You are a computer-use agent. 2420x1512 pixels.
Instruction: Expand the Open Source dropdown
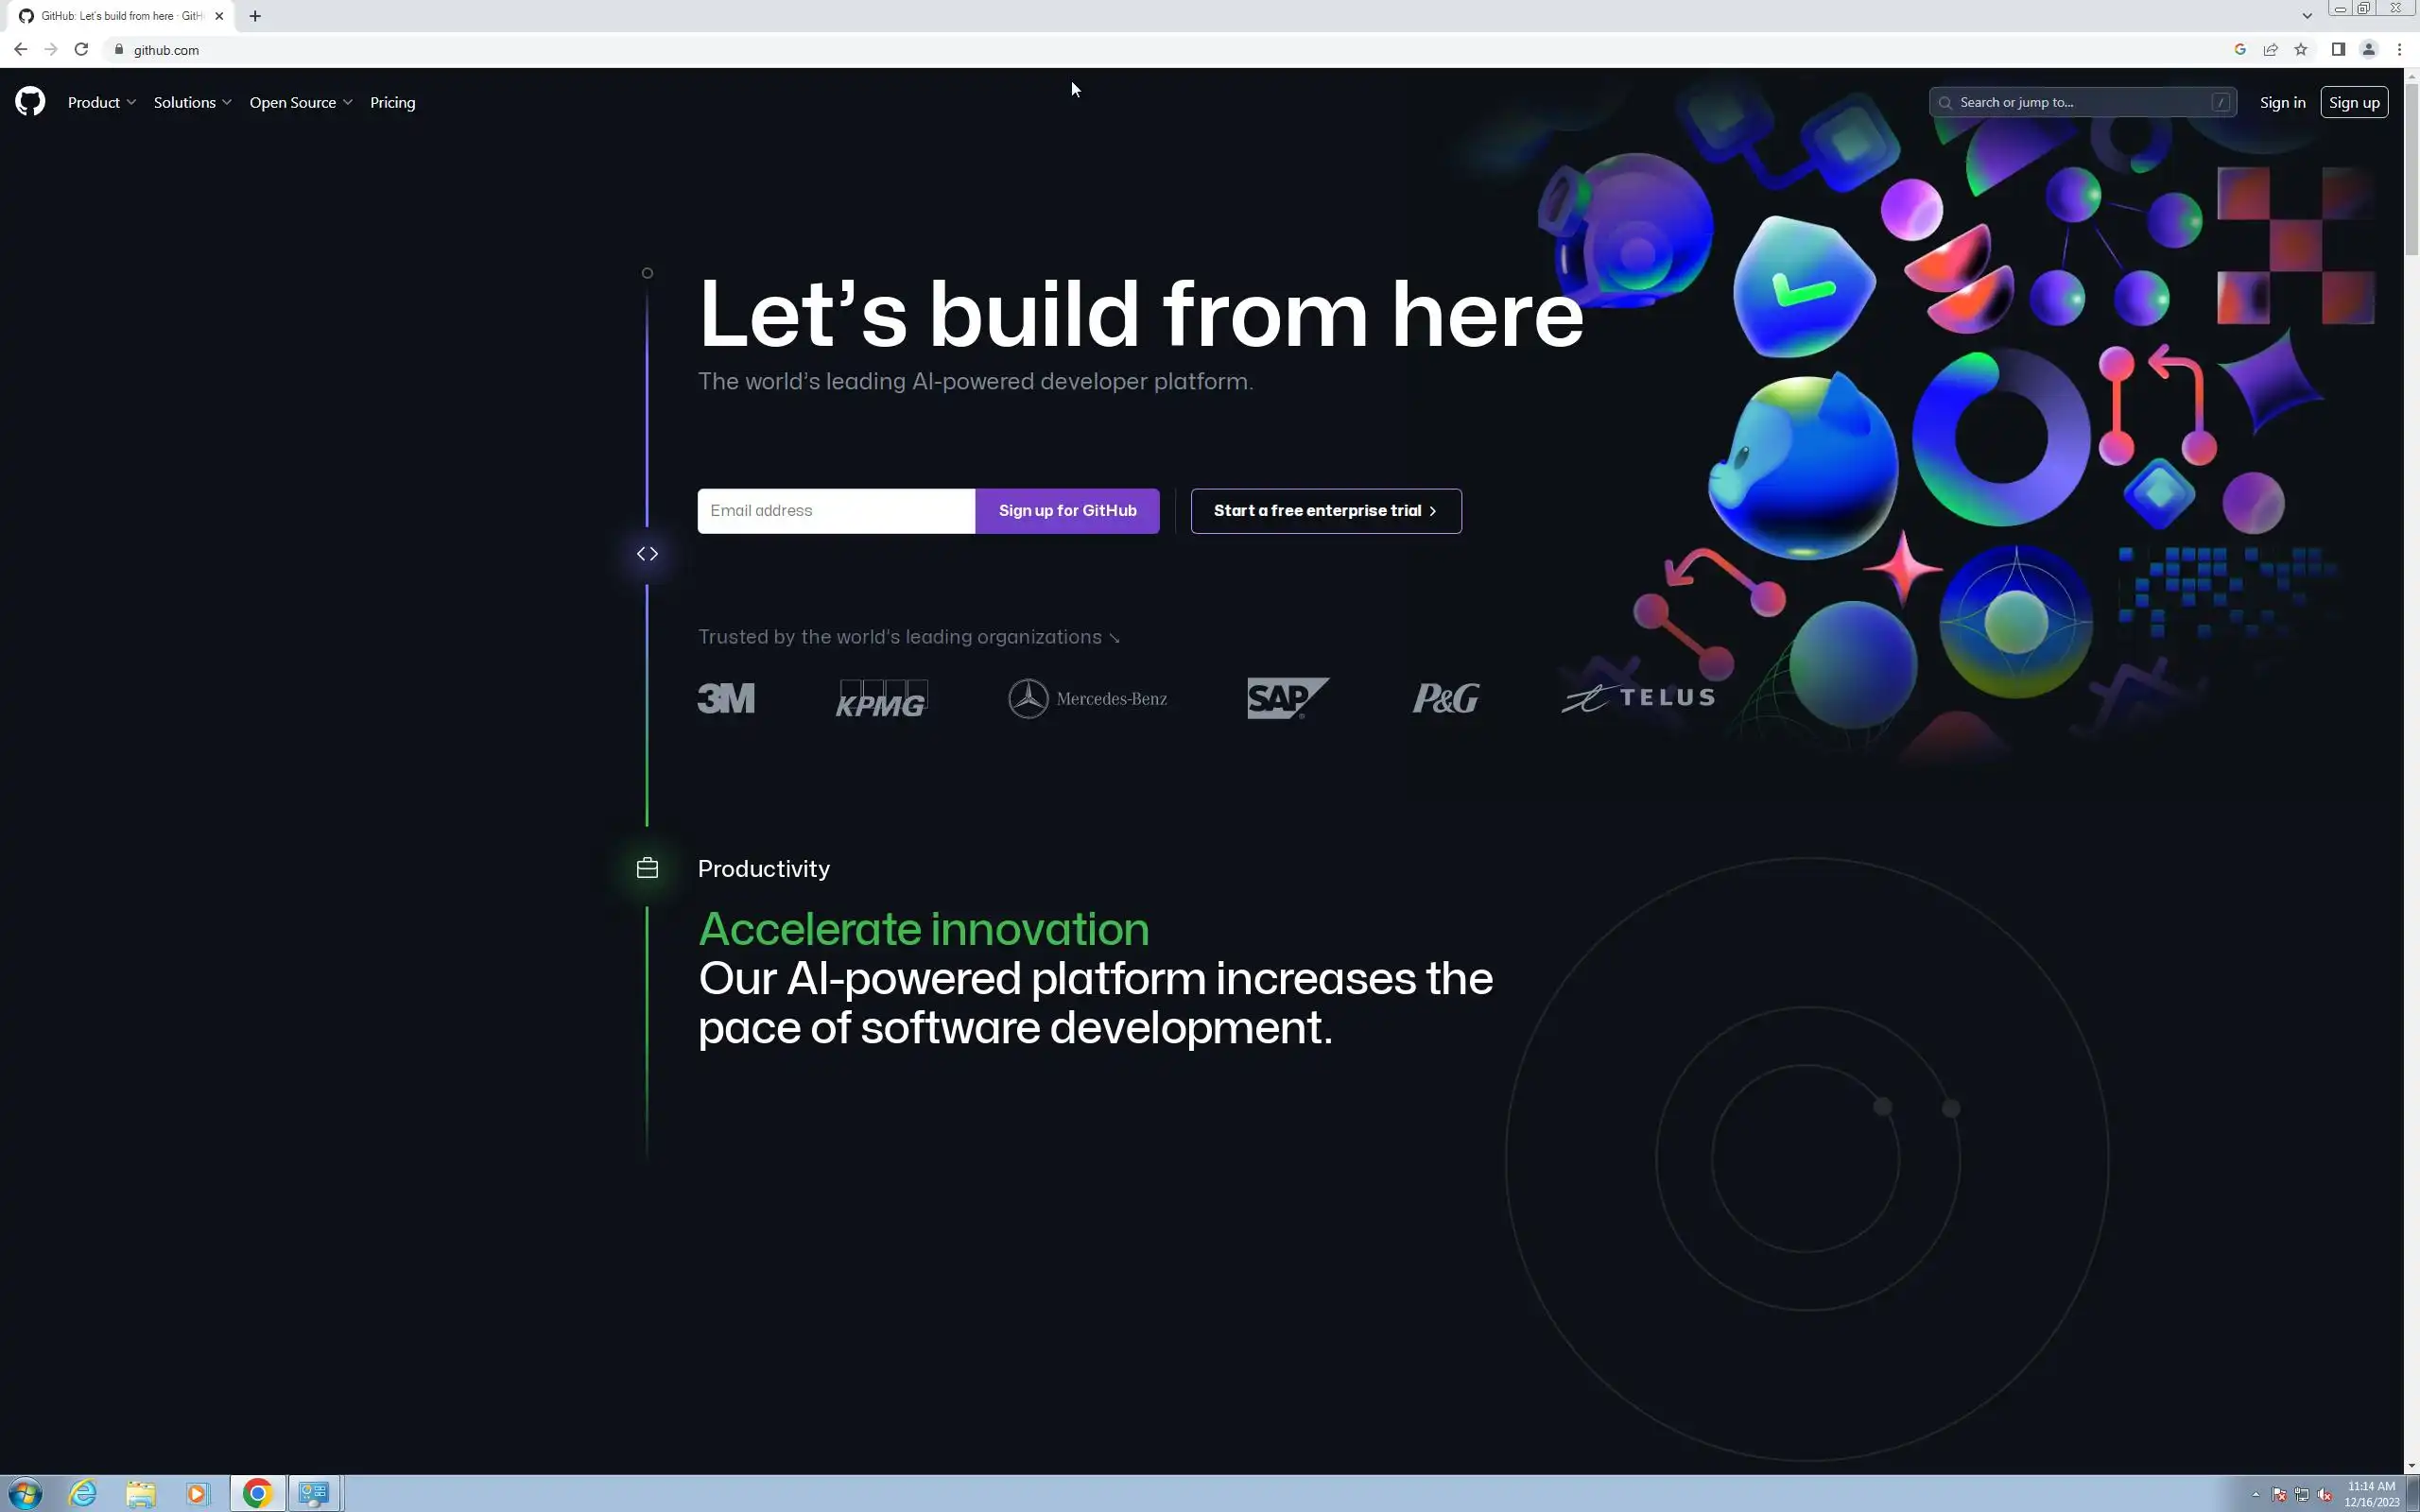(300, 102)
